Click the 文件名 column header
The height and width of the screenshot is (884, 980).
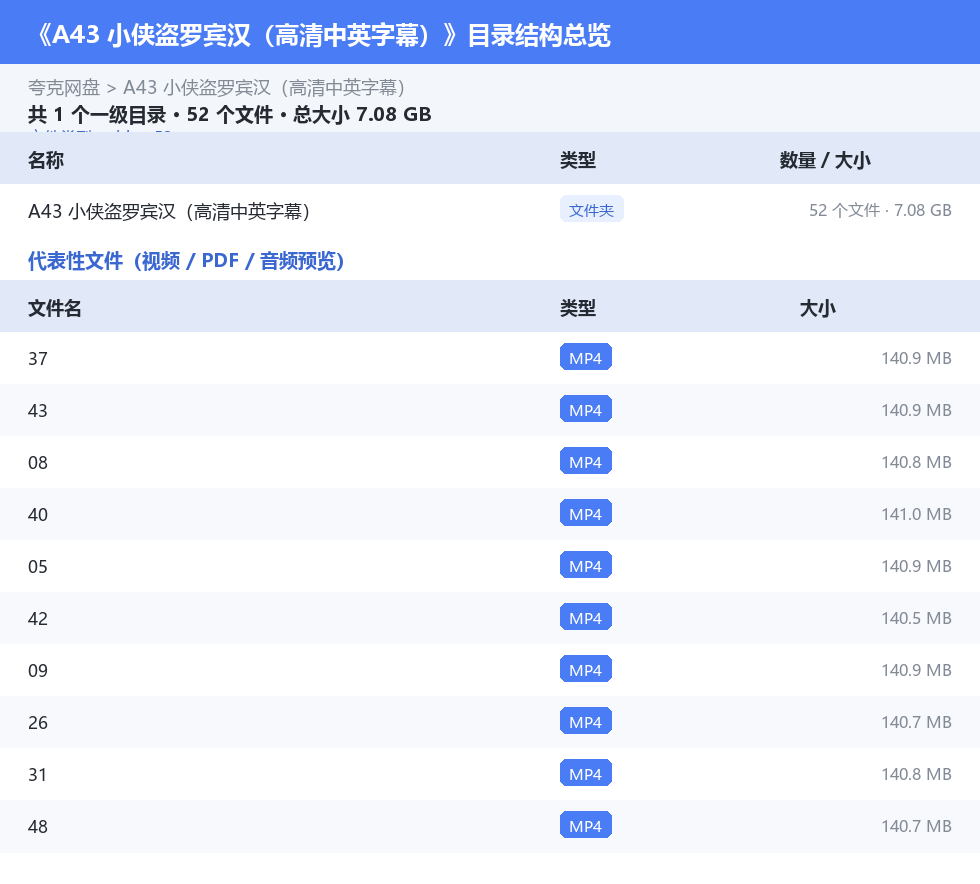click(x=55, y=308)
